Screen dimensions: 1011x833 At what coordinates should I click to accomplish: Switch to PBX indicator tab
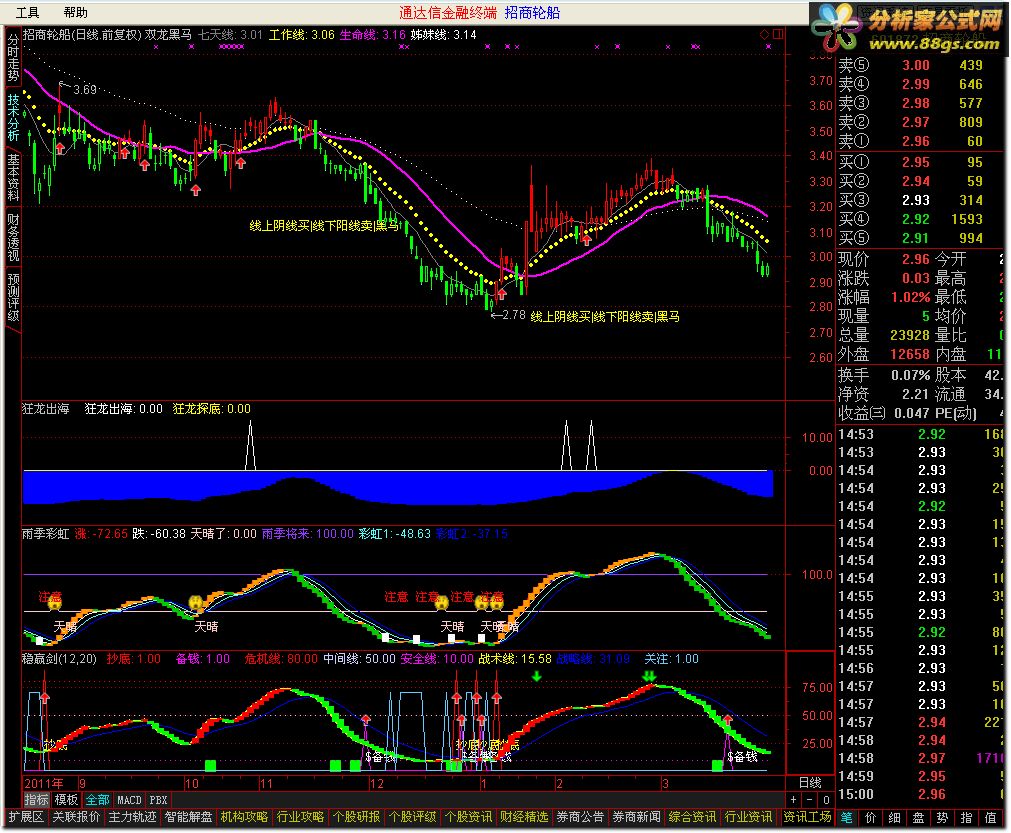coord(159,800)
